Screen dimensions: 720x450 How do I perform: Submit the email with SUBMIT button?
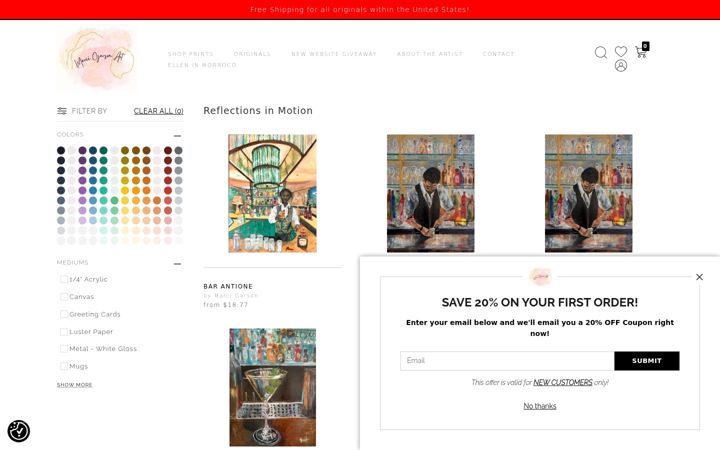coord(647,361)
